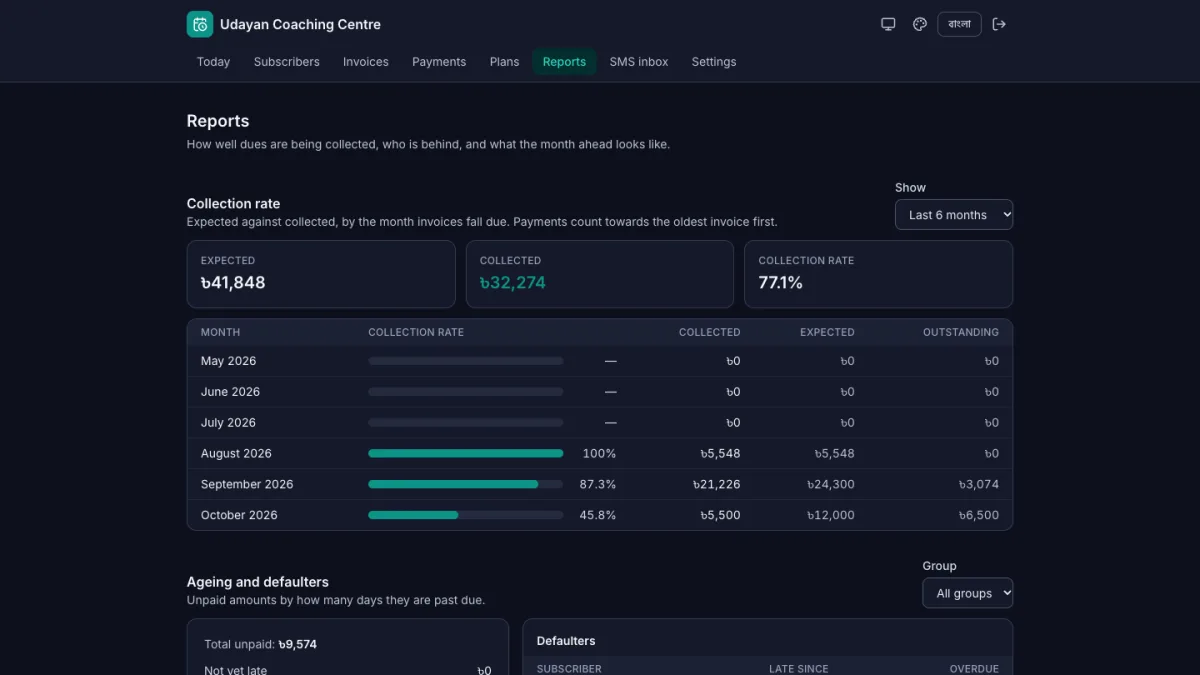1200x675 pixels.
Task: Click the sign out arrow icon
Action: coord(999,24)
